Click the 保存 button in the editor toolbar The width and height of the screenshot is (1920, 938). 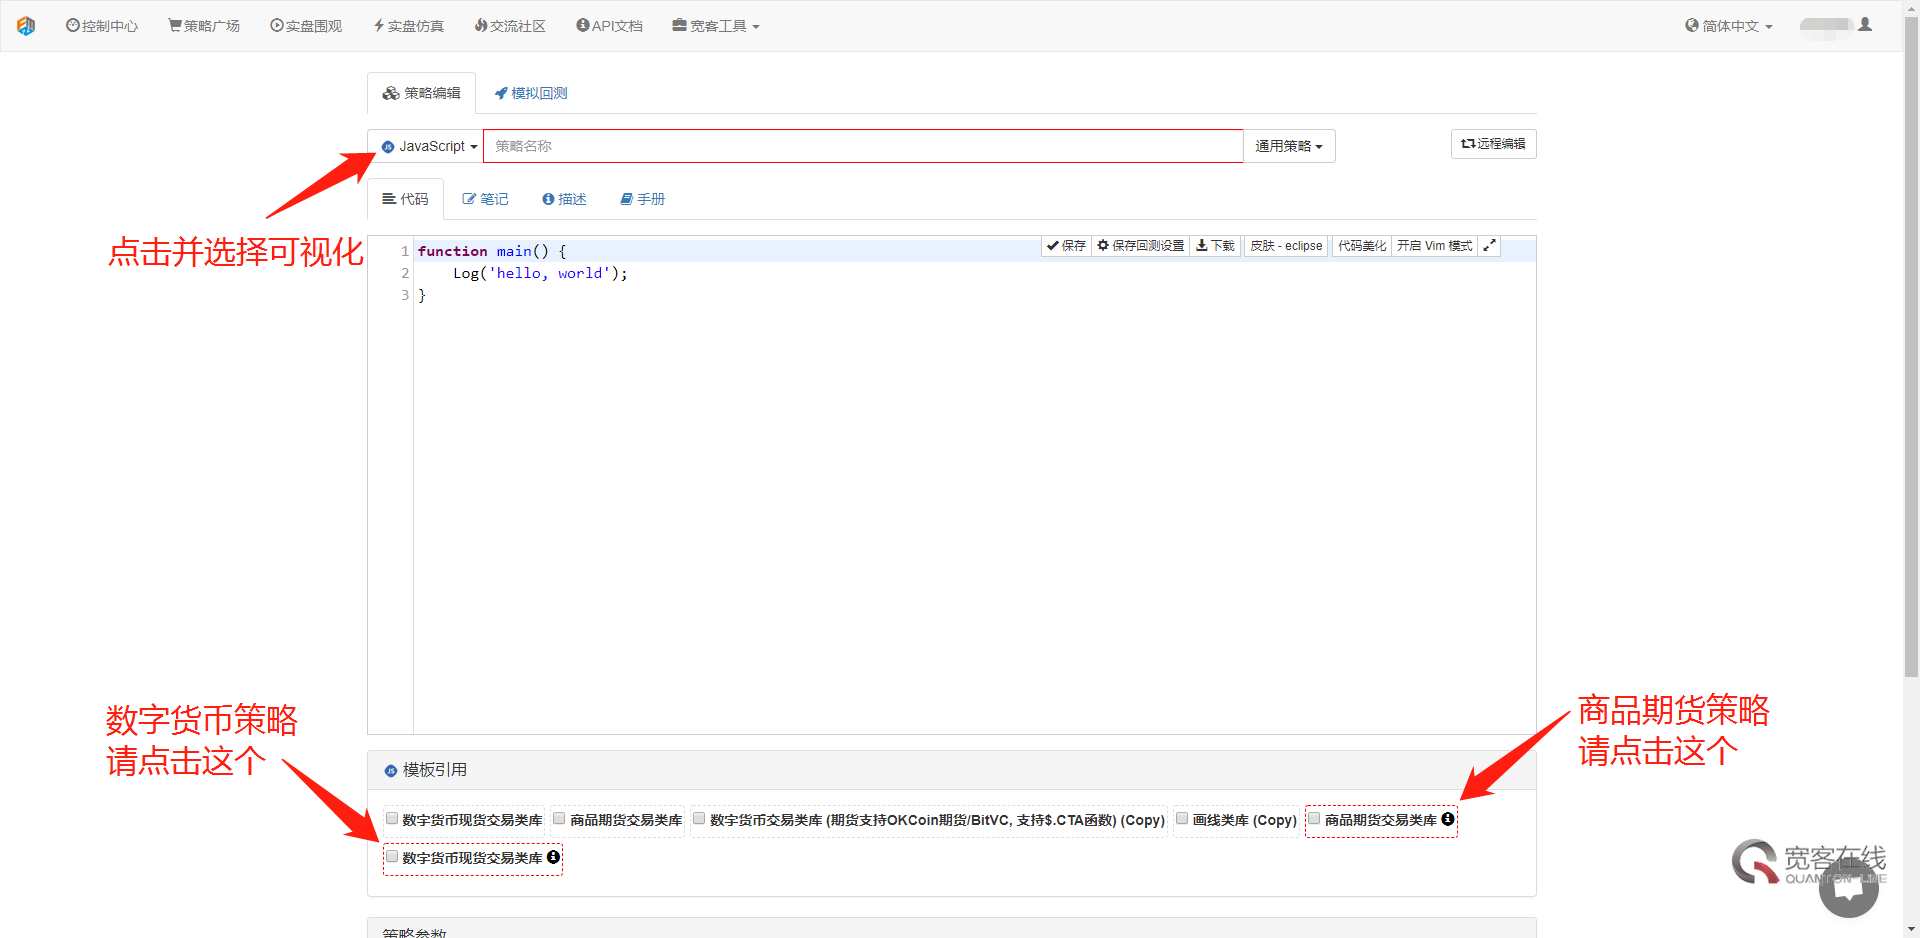point(1066,246)
